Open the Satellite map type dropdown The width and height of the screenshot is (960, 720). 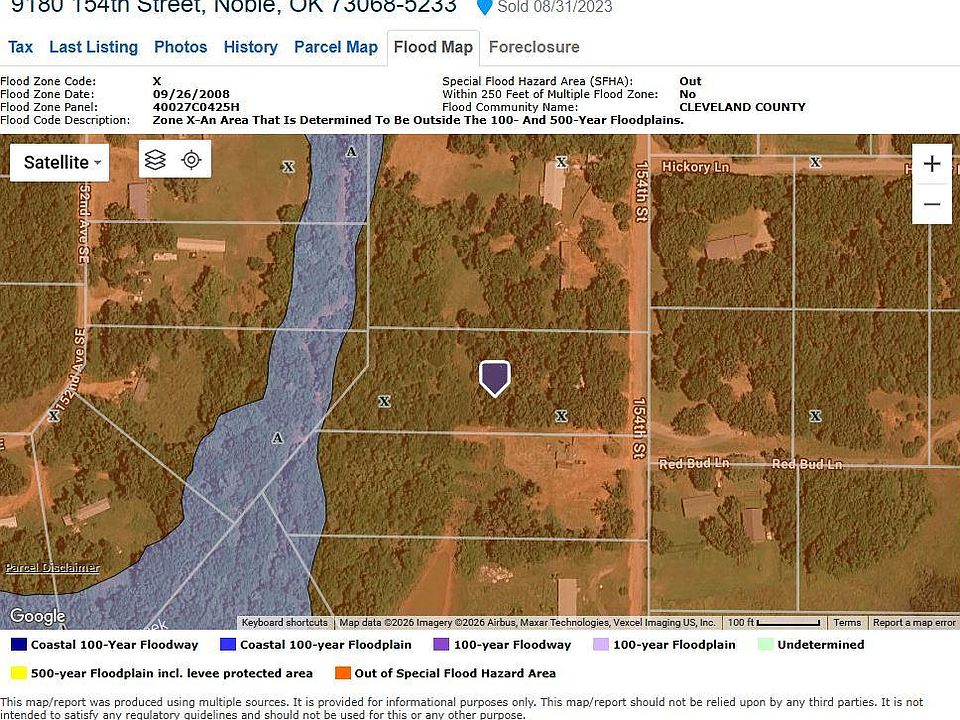click(60, 162)
